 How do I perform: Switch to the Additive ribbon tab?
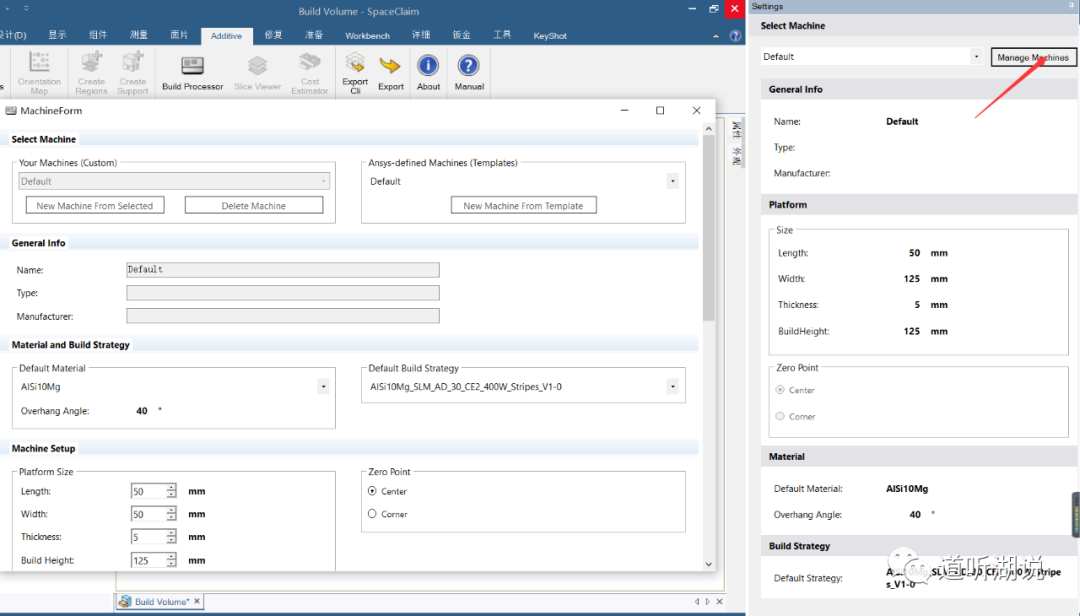tap(226, 36)
